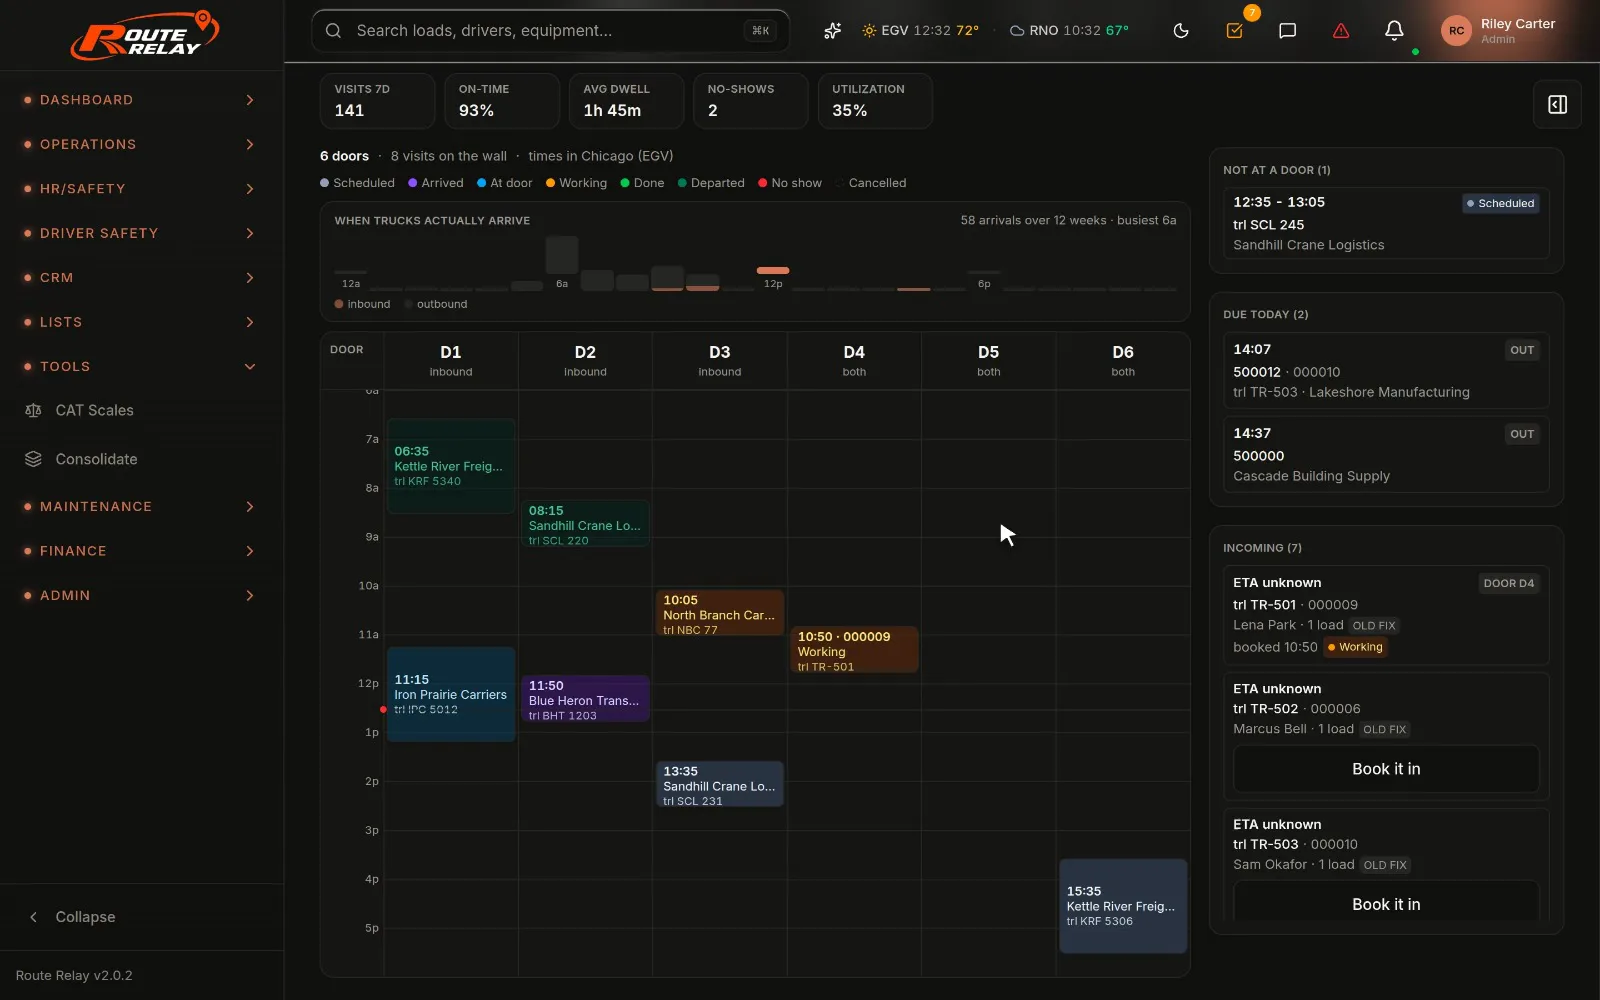Expand the Operations menu chevron
The height and width of the screenshot is (1000, 1600).
click(250, 144)
